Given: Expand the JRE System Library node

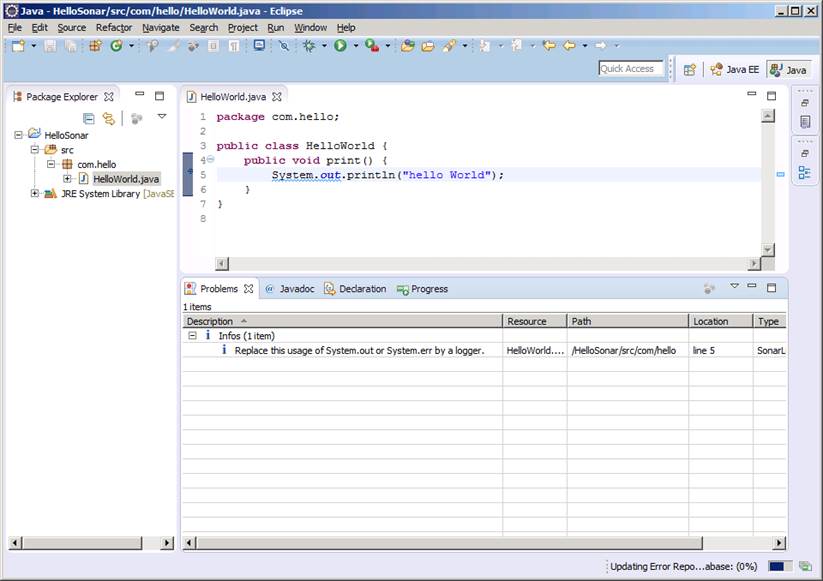Looking at the screenshot, I should (x=35, y=194).
